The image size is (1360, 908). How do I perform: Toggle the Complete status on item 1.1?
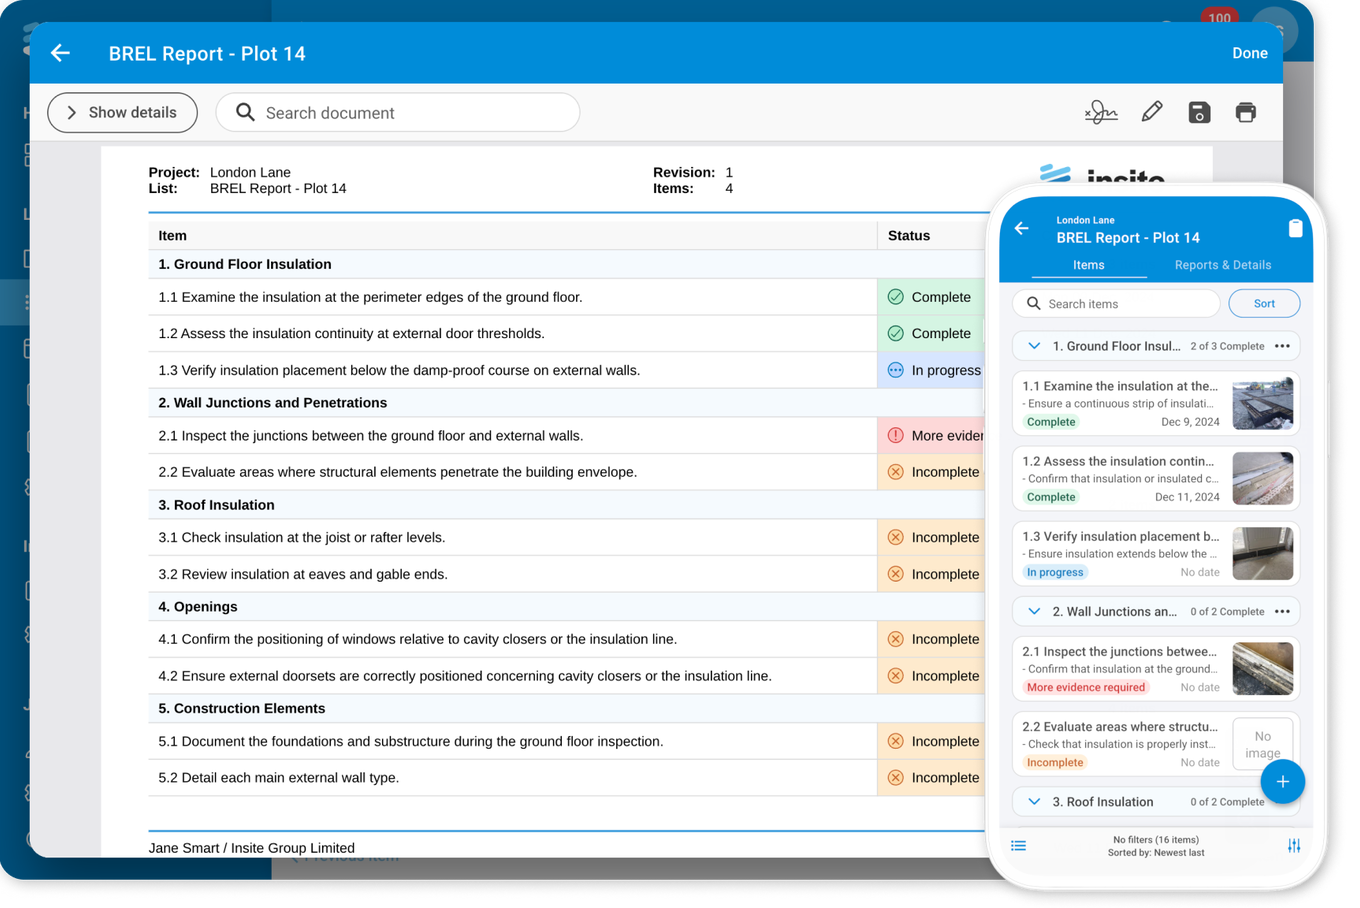(1050, 422)
